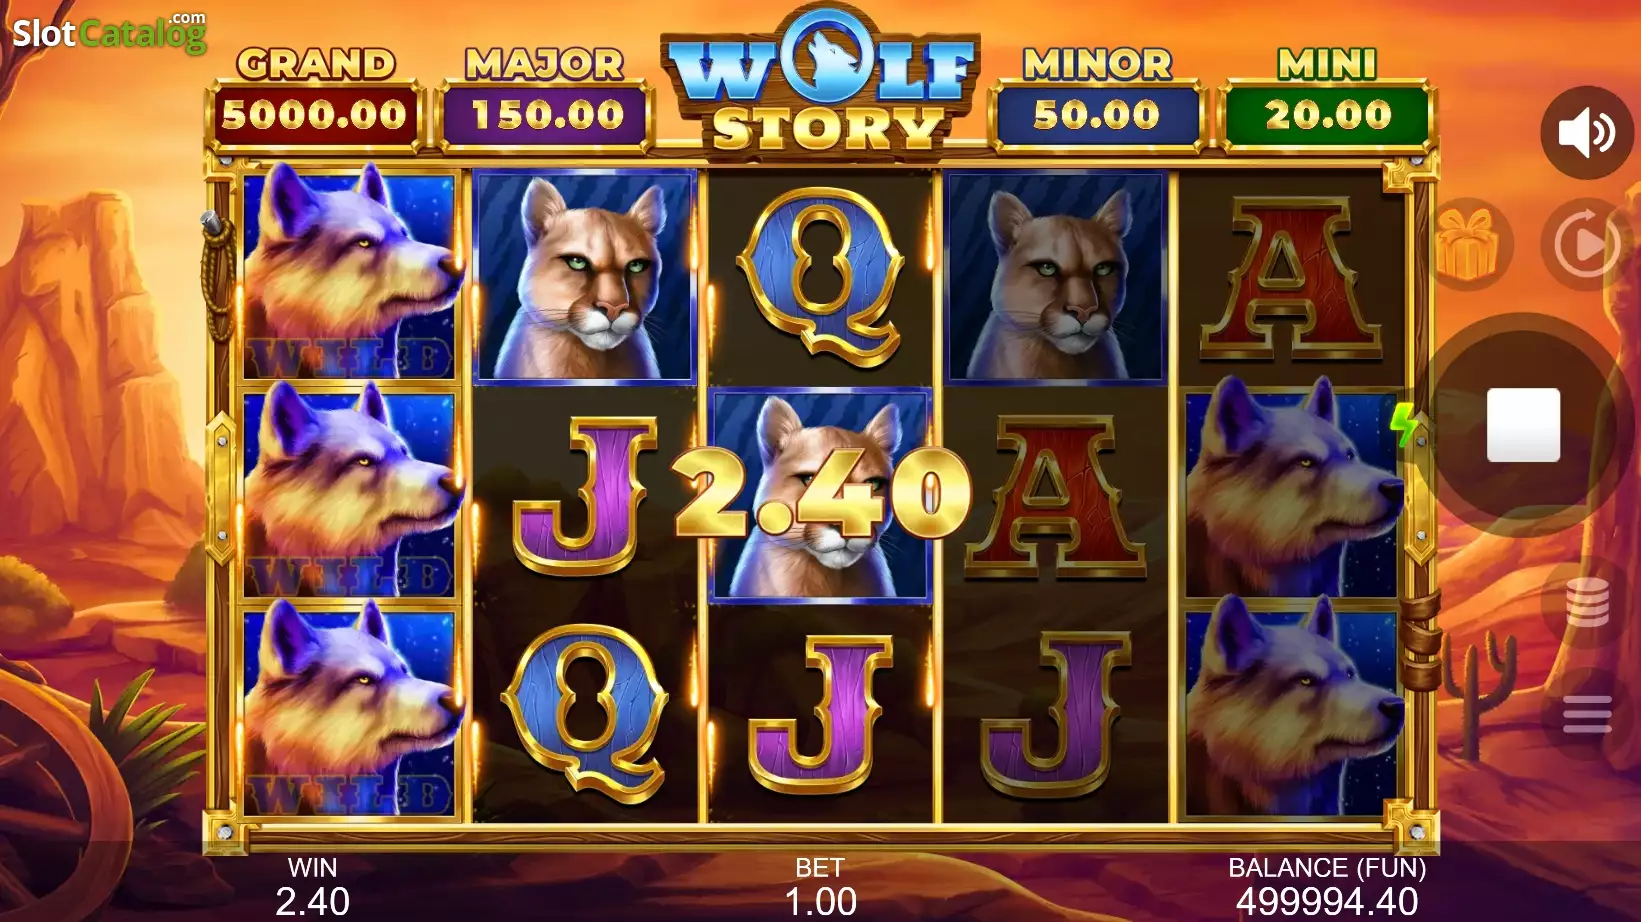This screenshot has width=1641, height=922.
Task: Click the SlotCatalog.com logo
Action: (109, 32)
